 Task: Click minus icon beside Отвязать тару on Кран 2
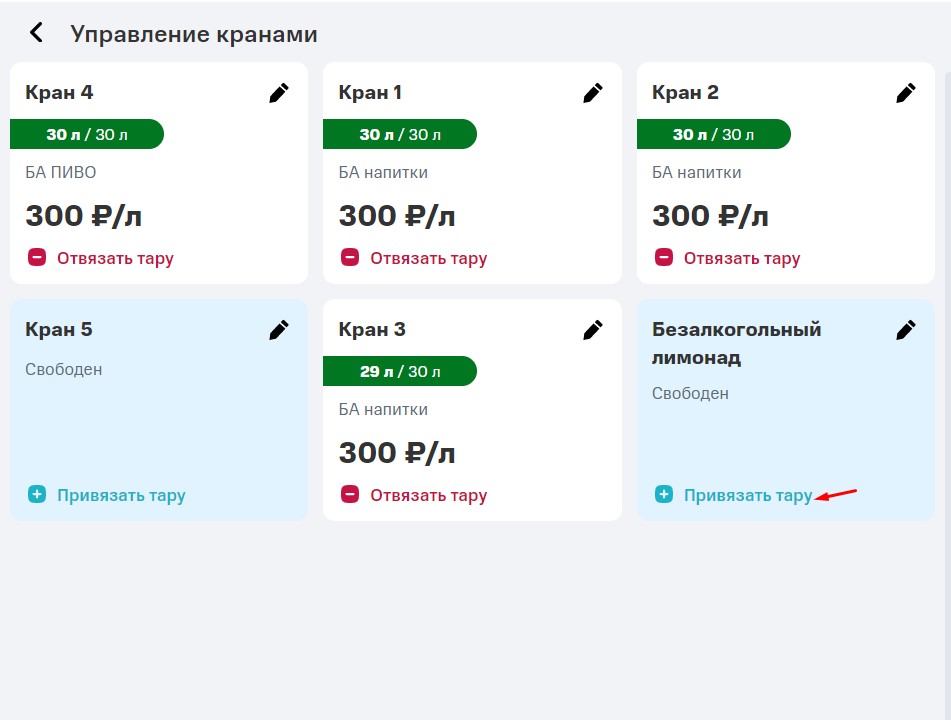point(663,258)
